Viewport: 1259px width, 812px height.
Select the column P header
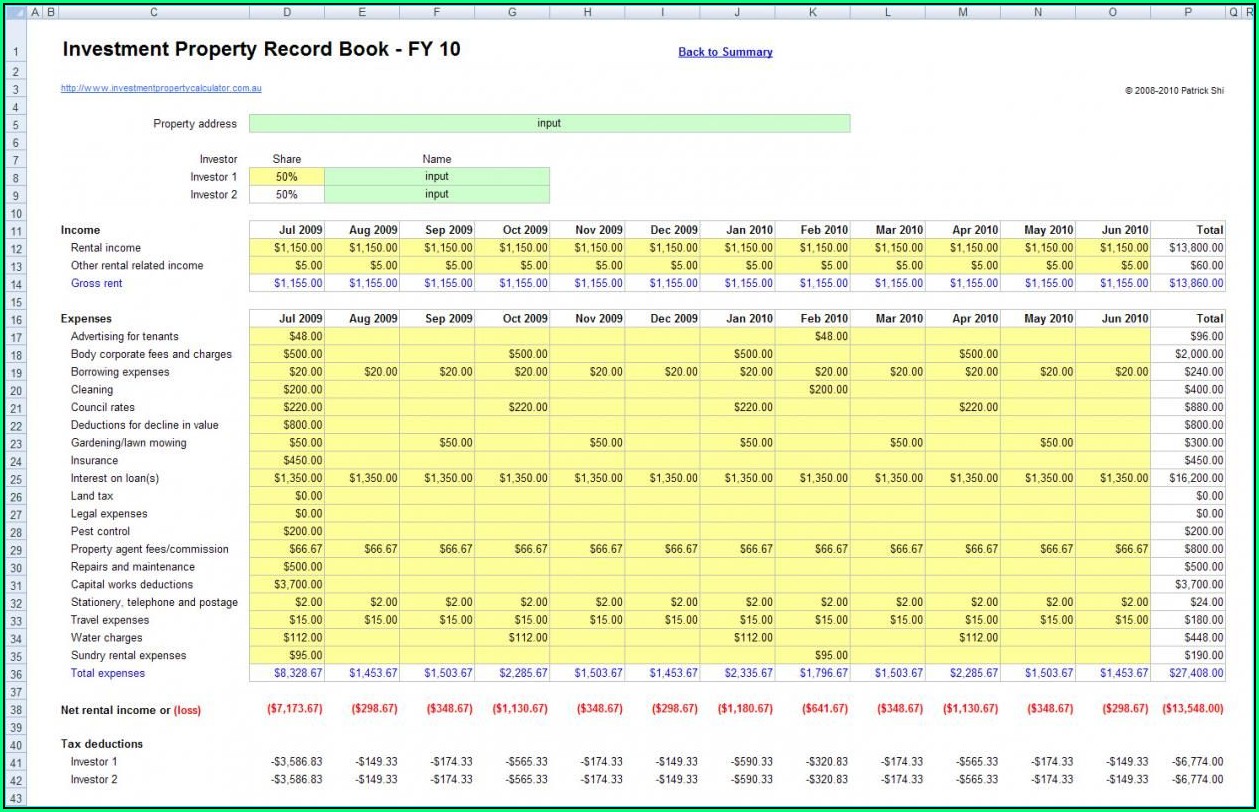1187,12
